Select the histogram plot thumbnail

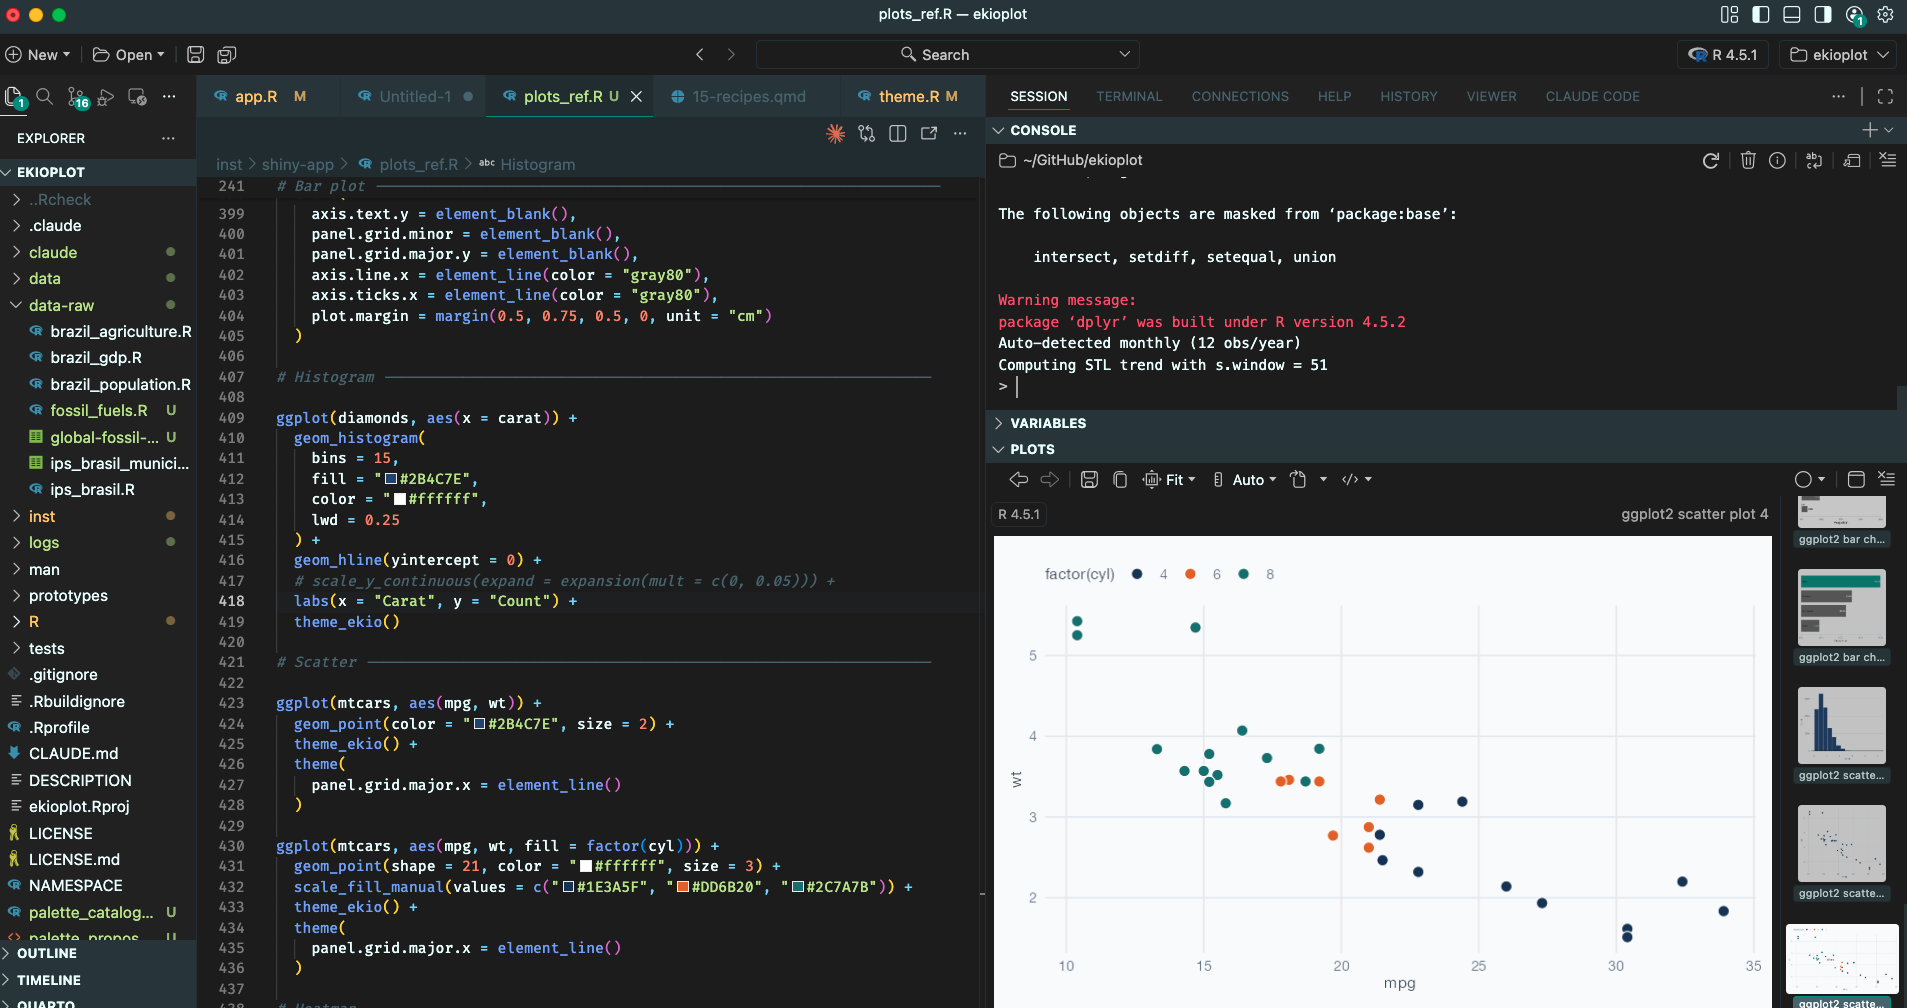click(1841, 726)
